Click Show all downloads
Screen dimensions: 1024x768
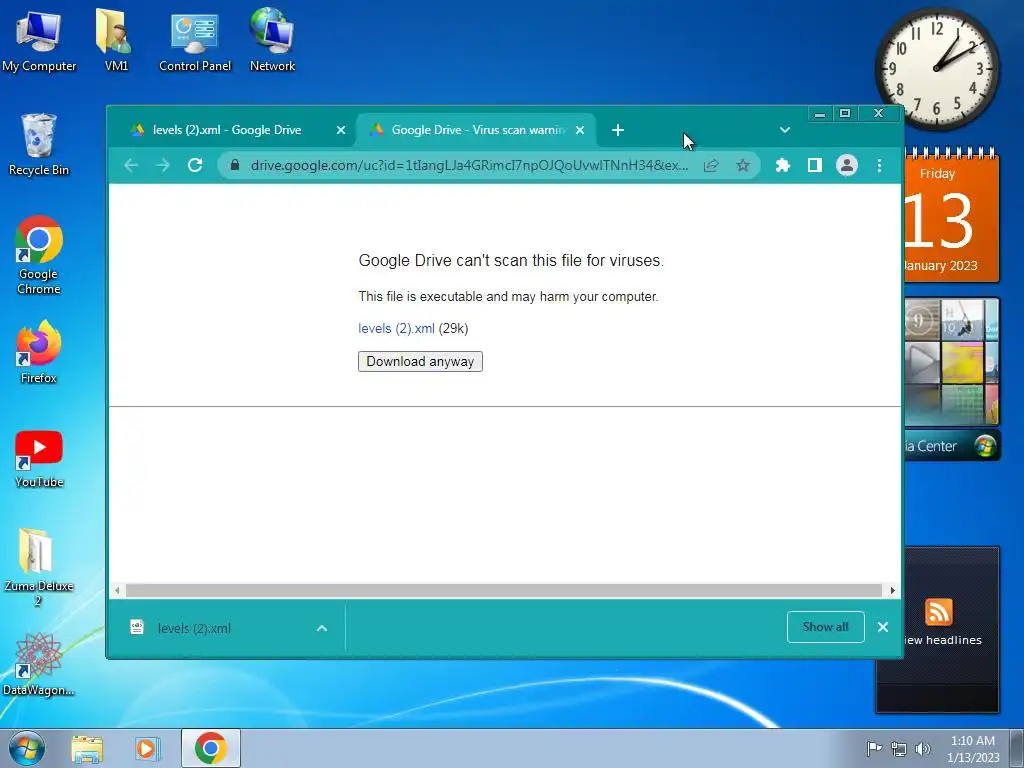(x=825, y=627)
